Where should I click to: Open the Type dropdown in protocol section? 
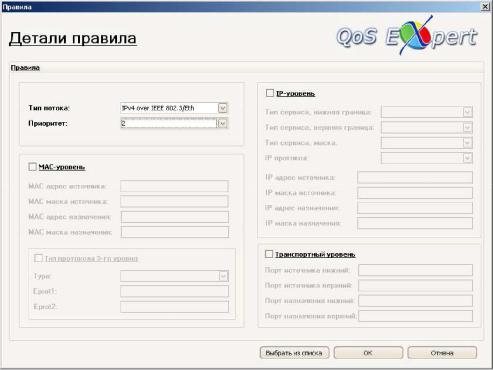click(x=223, y=276)
